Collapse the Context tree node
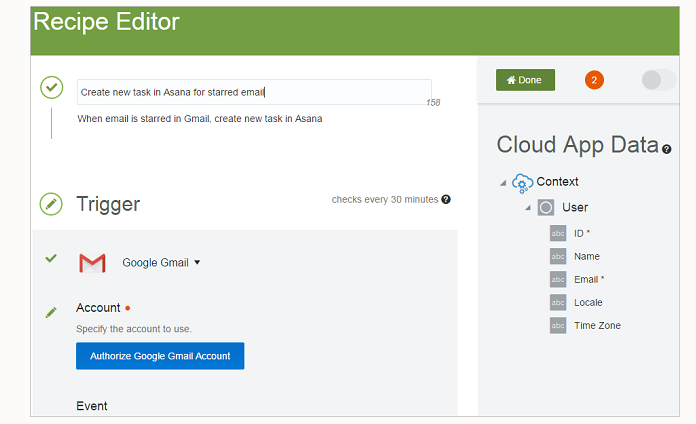The image size is (696, 424). (x=503, y=182)
